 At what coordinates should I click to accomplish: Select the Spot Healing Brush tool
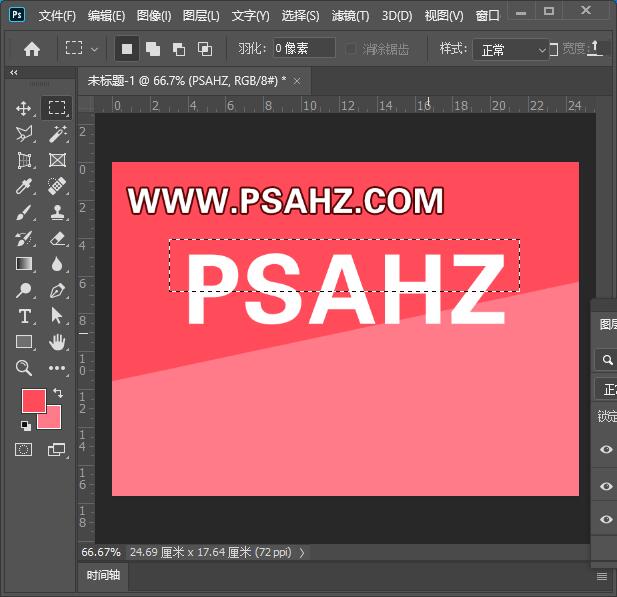[57, 186]
